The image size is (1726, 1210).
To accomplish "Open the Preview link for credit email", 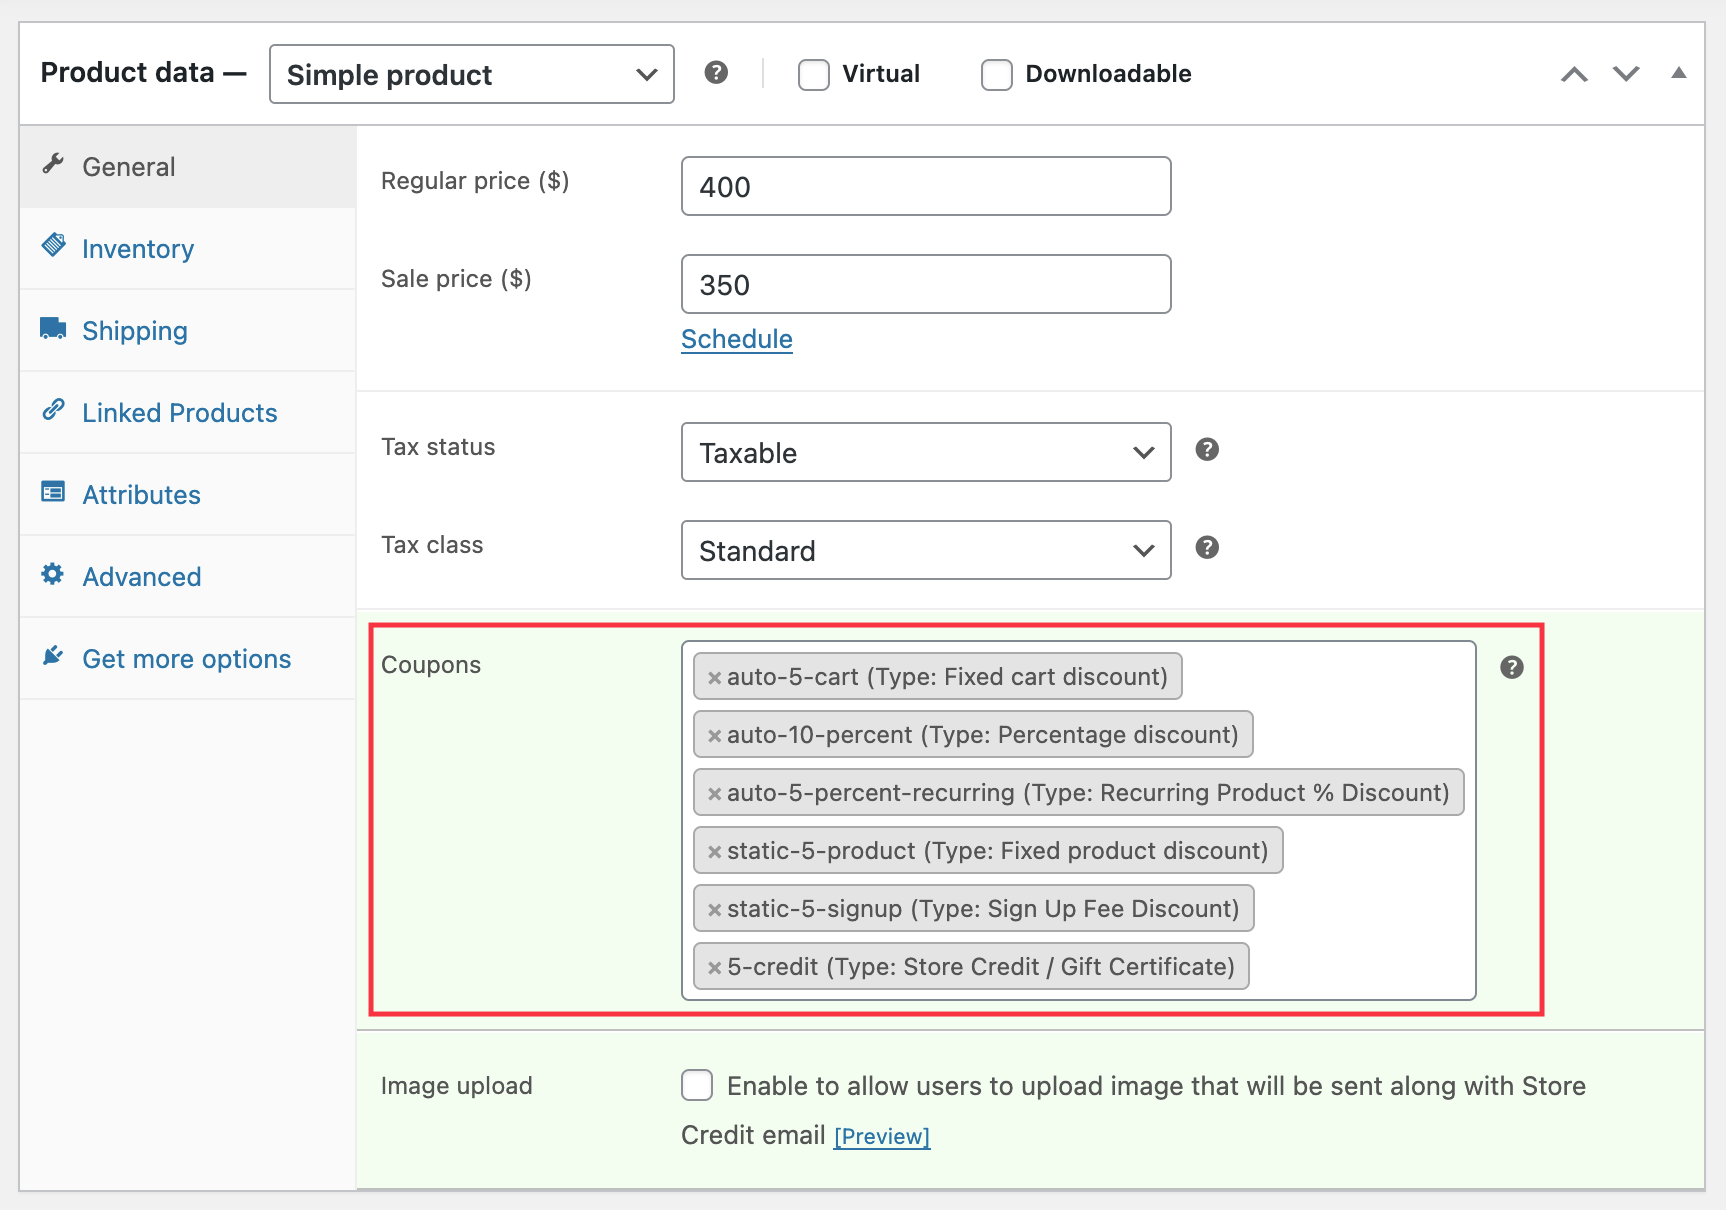I will click(881, 1137).
